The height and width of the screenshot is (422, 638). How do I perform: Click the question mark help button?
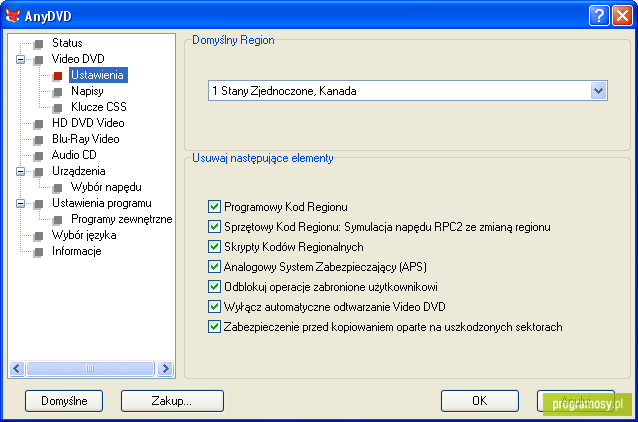599,15
